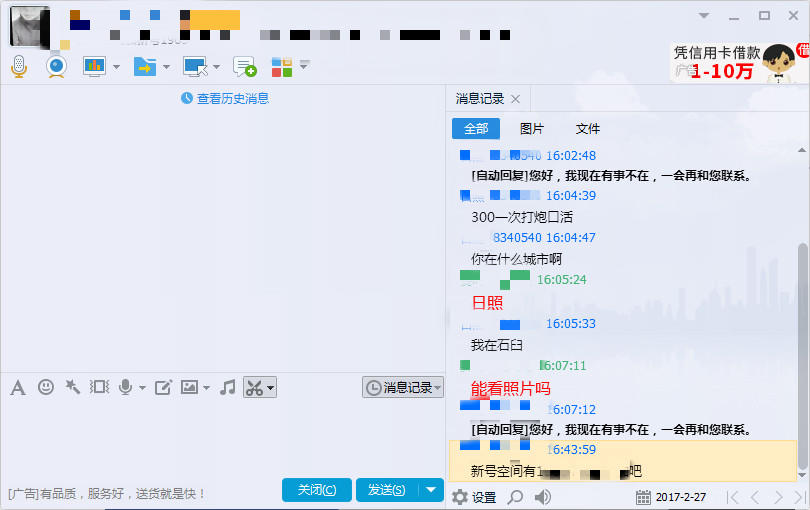
Task: Open the screenshot scissors dropdown arrow
Action: click(270, 387)
